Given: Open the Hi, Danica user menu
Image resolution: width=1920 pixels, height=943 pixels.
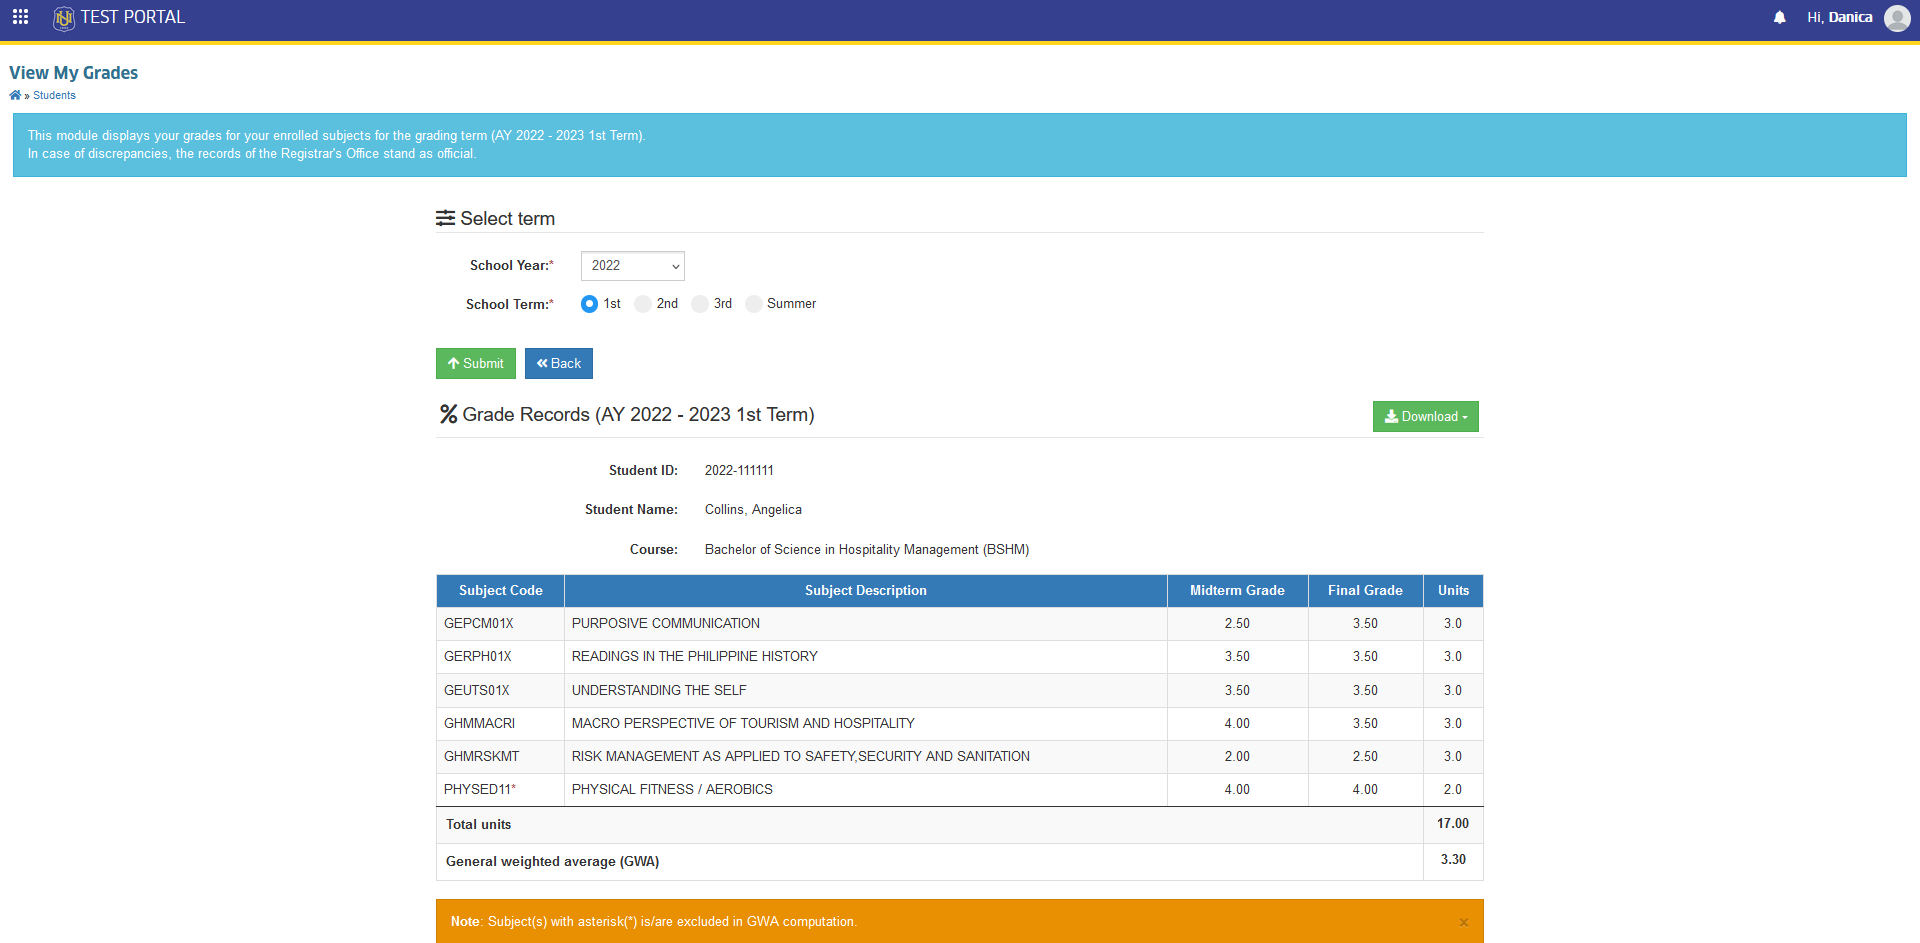Looking at the screenshot, I should click(x=1839, y=18).
